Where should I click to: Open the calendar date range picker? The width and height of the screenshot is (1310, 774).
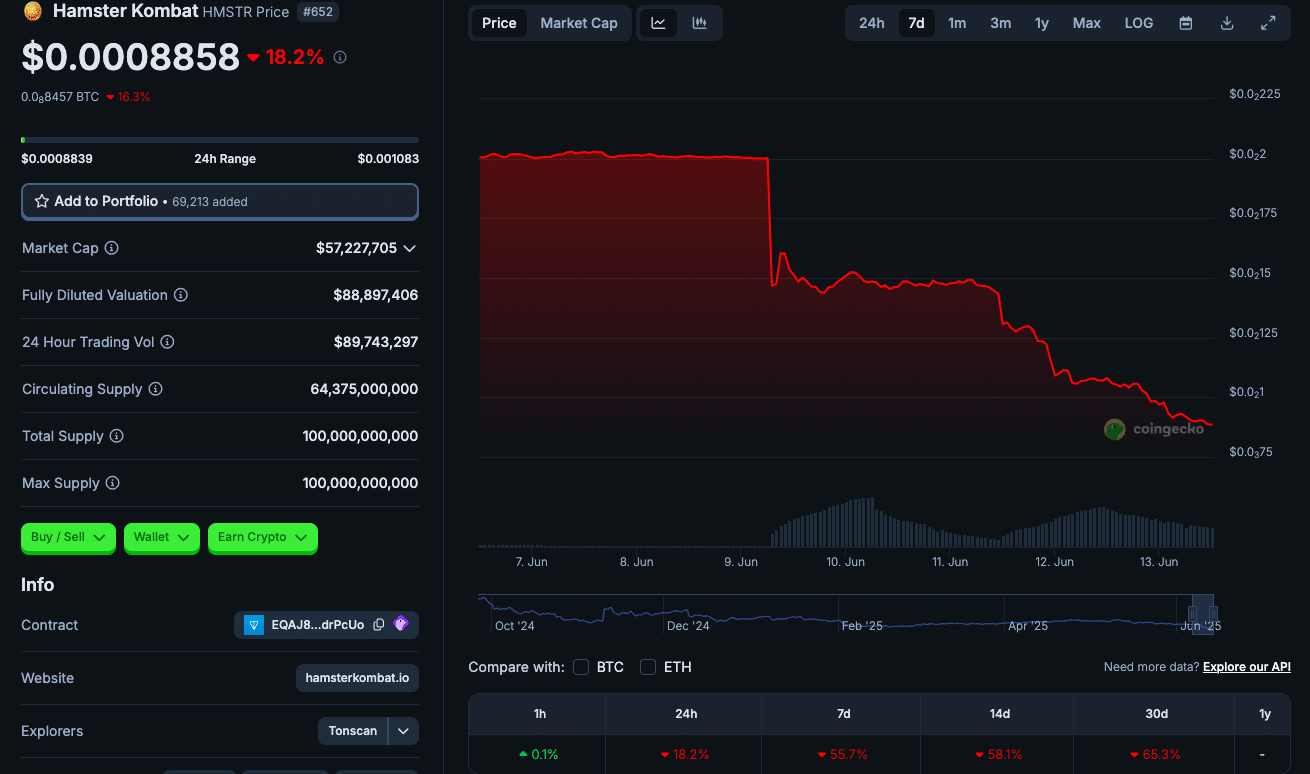(x=1186, y=23)
